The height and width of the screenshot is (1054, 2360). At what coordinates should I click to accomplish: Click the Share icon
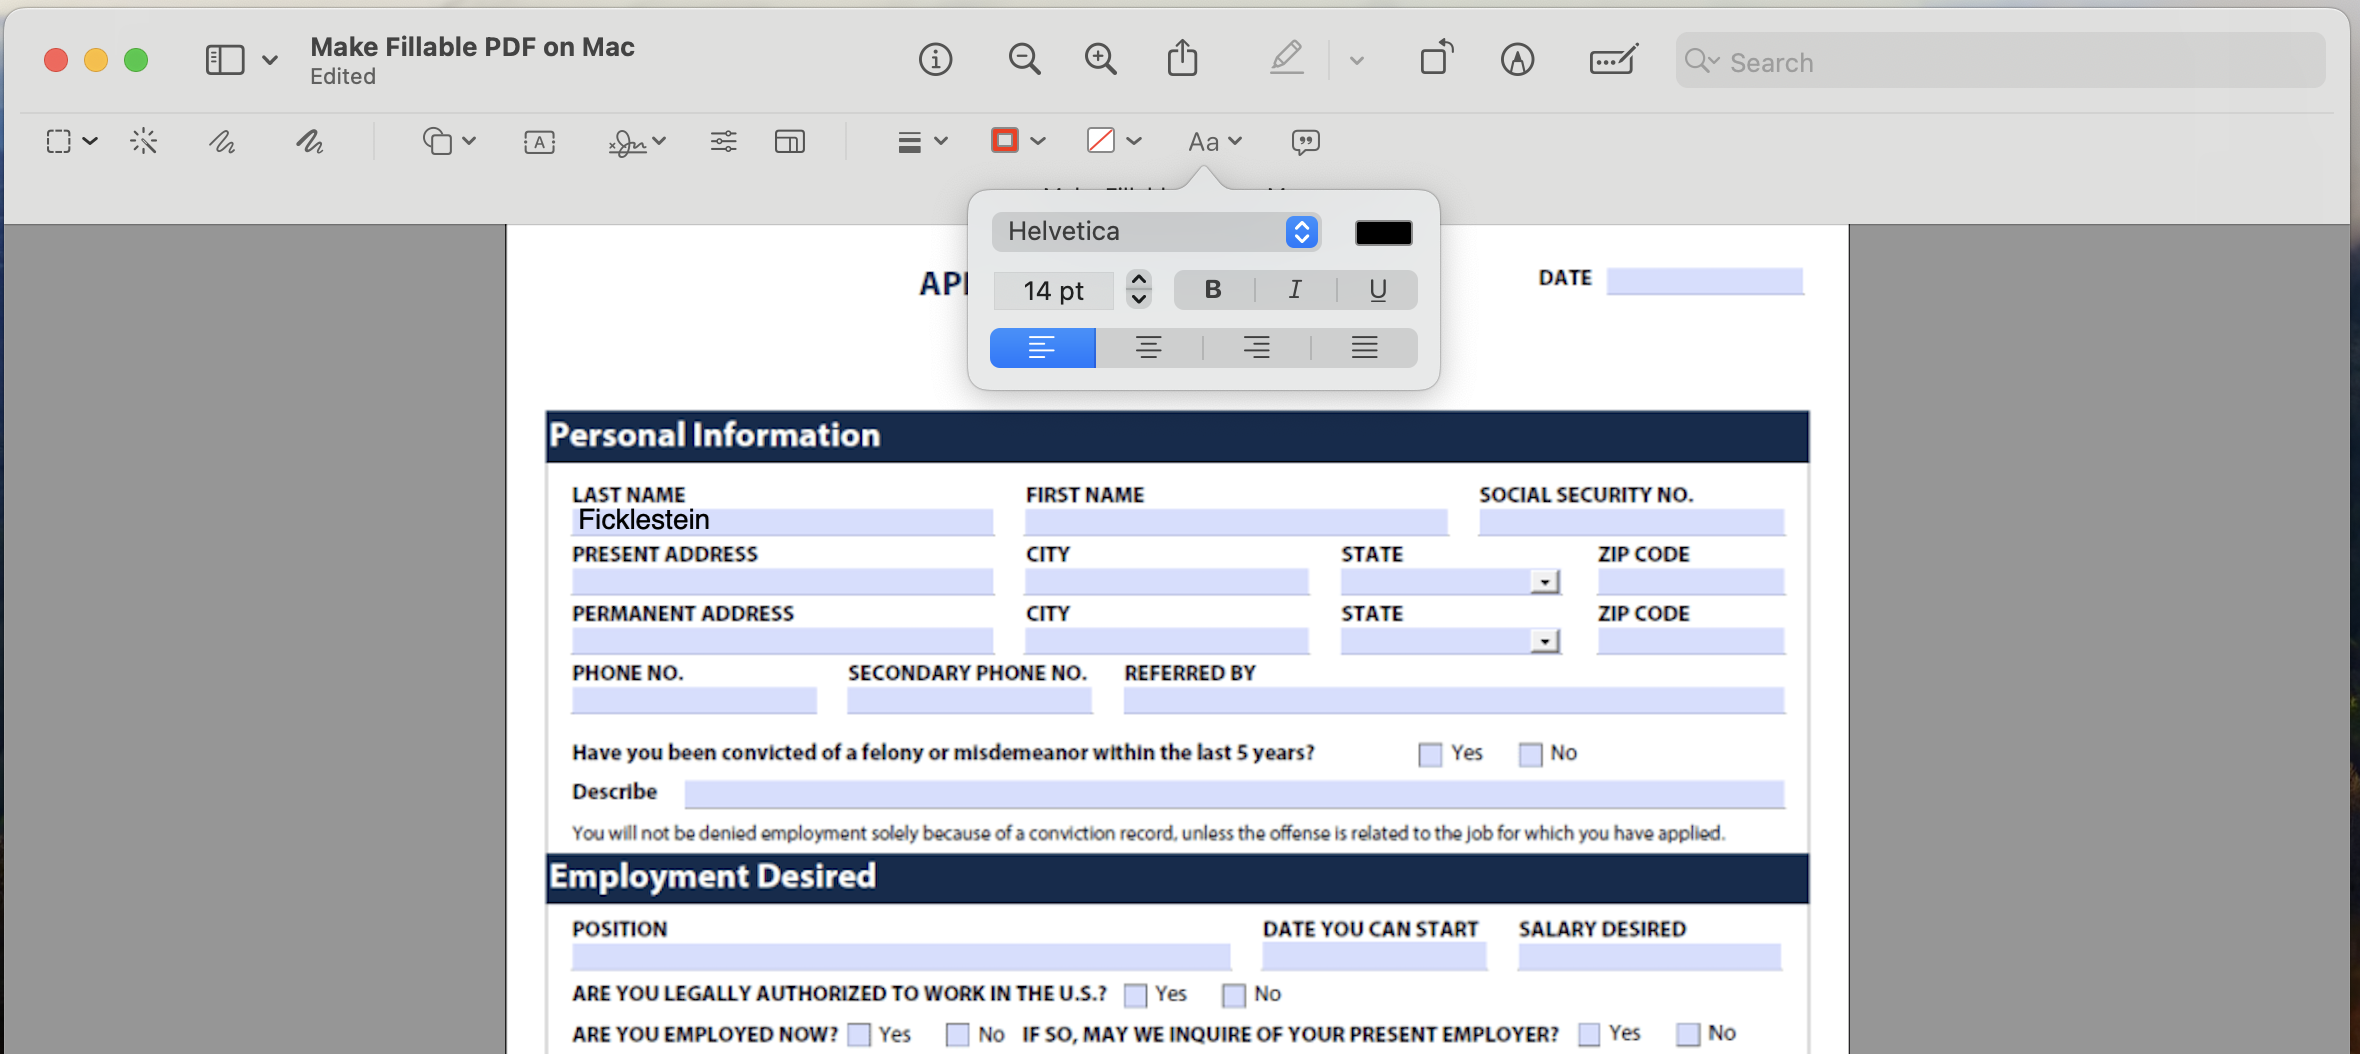click(x=1182, y=59)
